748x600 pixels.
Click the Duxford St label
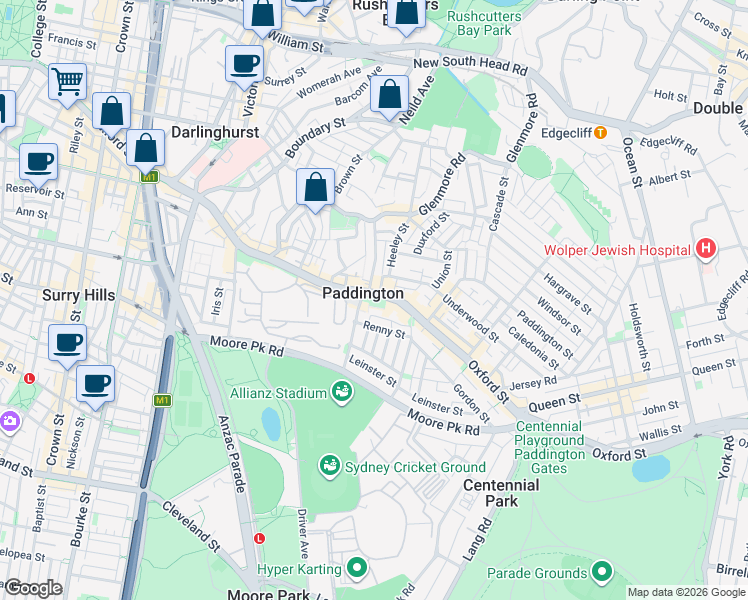[x=432, y=234]
